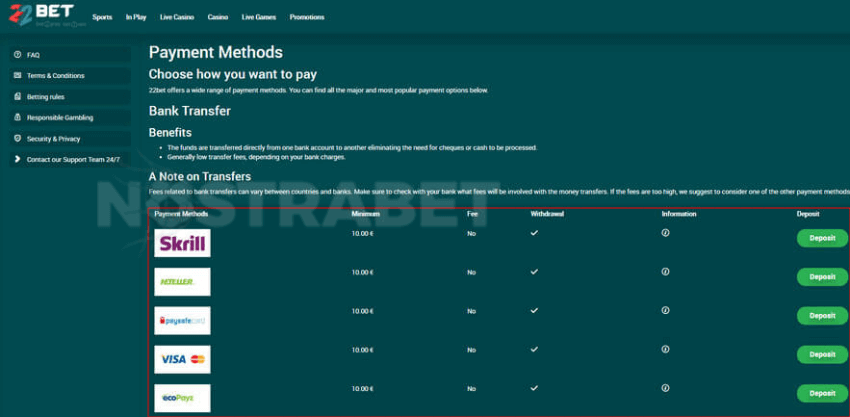Screen dimensions: 850x417
Task: Click the Contact Support arrow icon
Action: click(17, 159)
